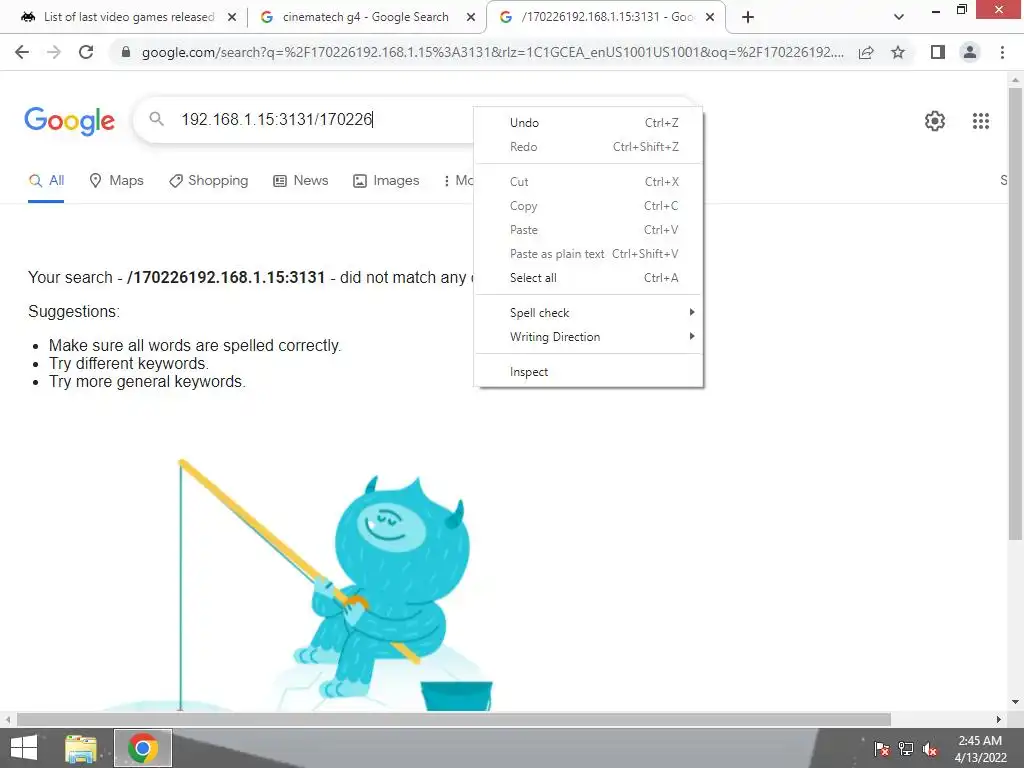Choose Paste as plain text

(x=589, y=254)
